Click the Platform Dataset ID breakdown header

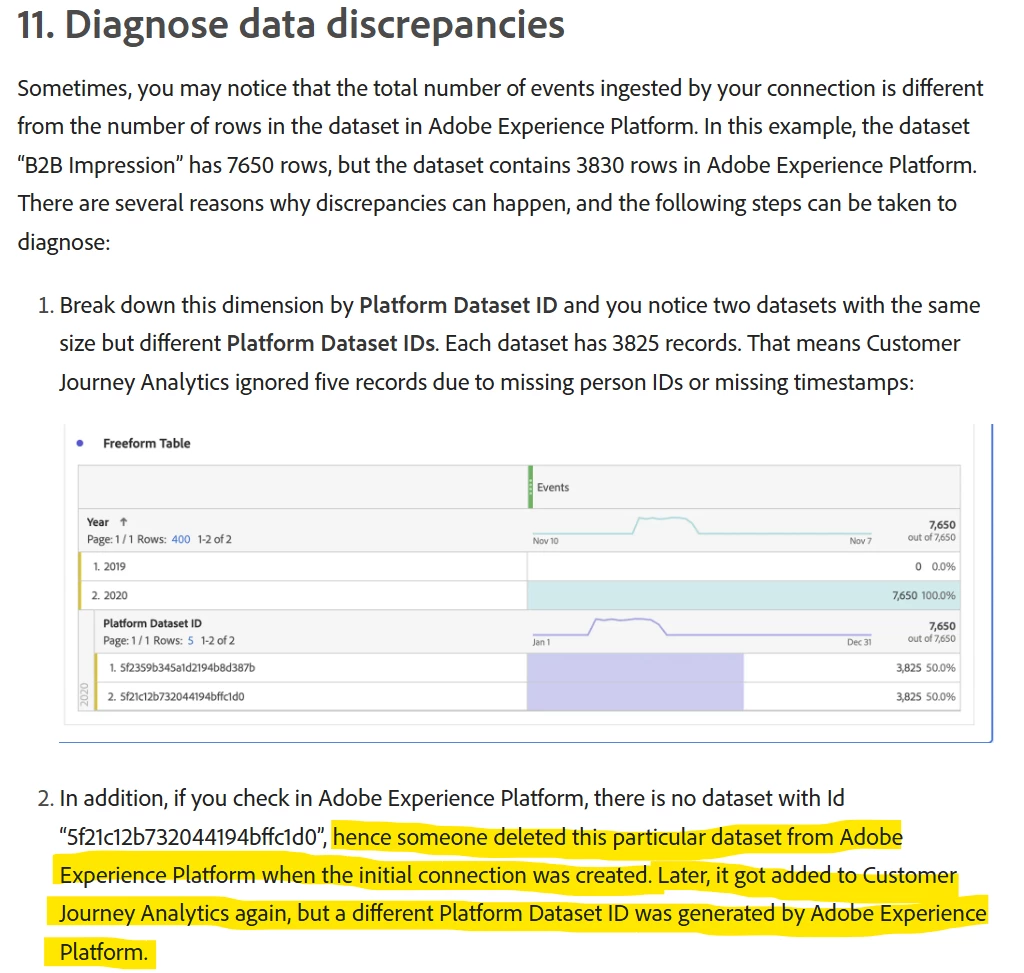coord(152,623)
